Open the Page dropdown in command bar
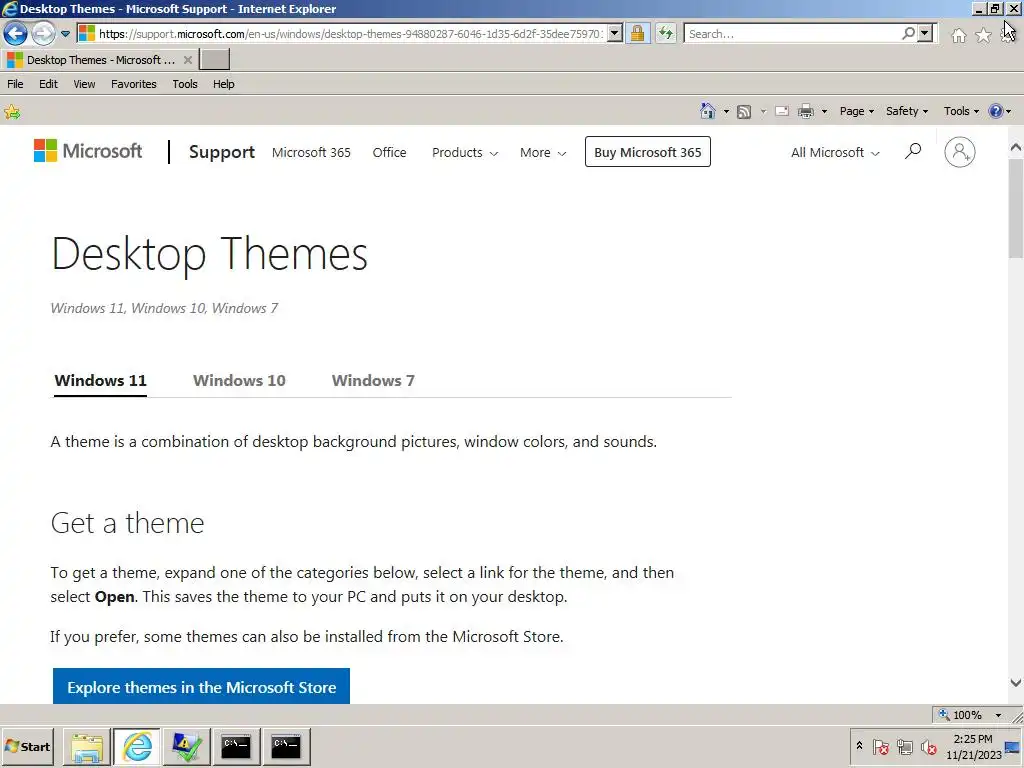The image size is (1024, 768). (857, 111)
